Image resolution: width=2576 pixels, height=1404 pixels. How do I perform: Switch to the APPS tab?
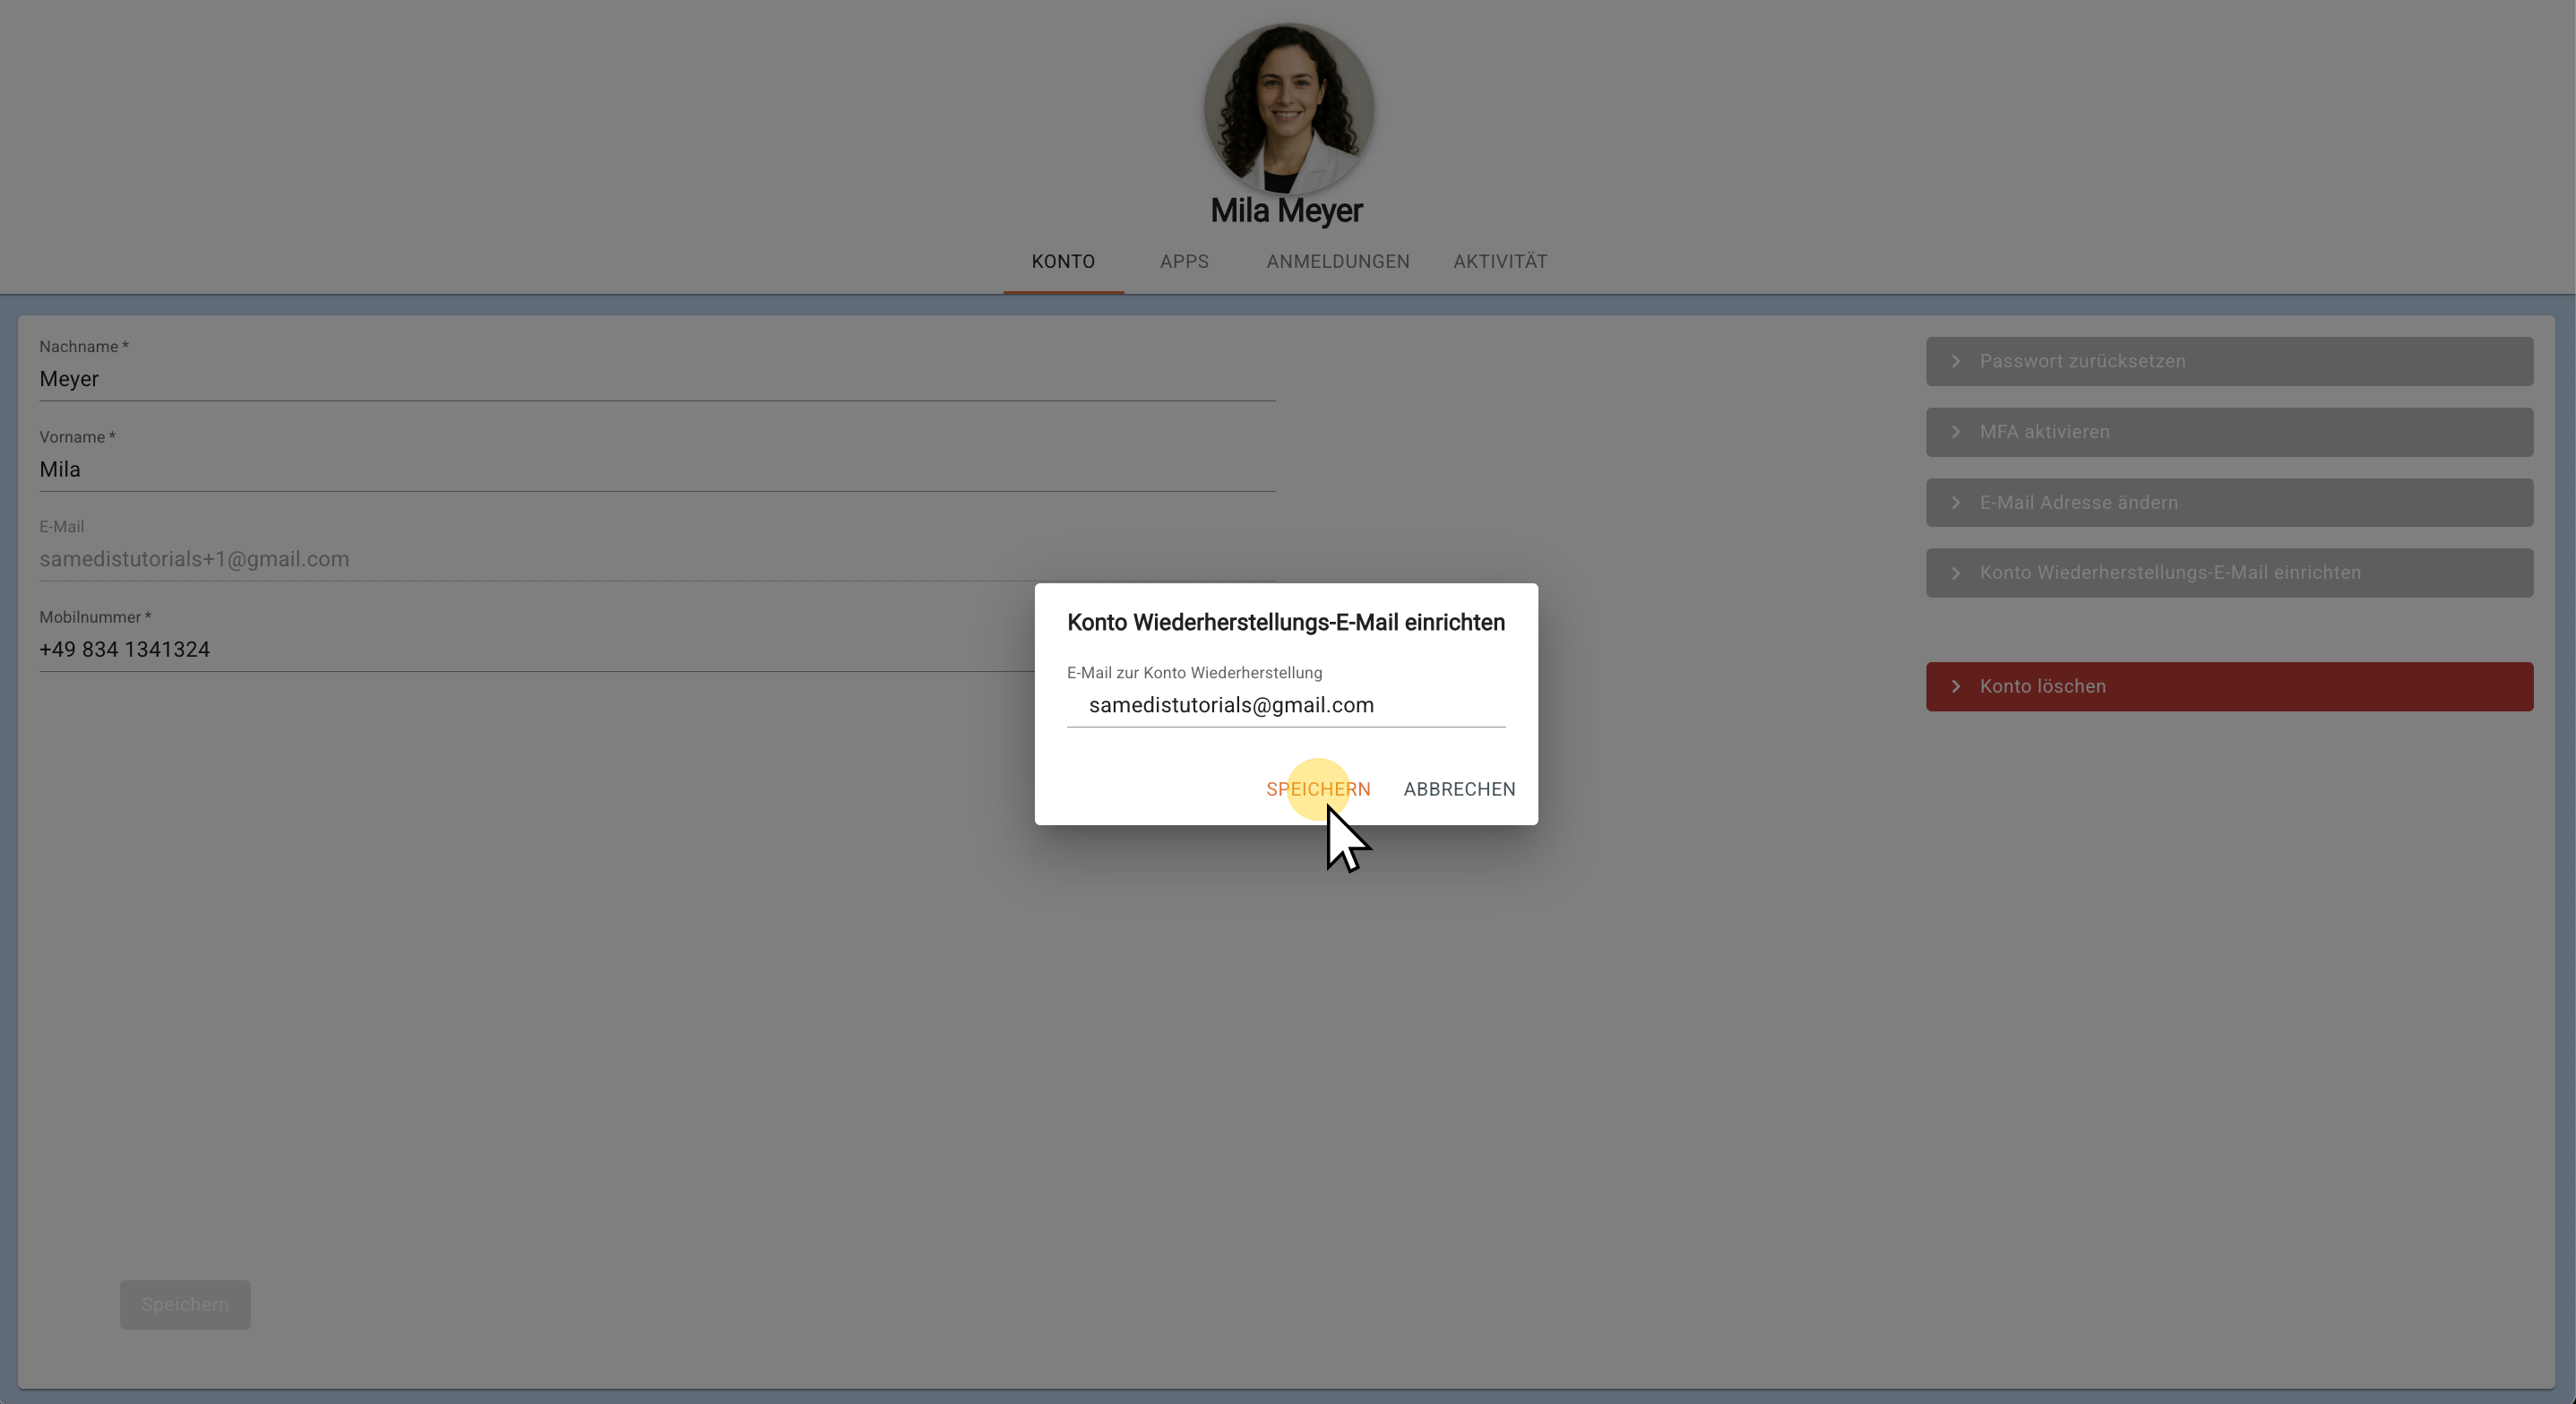1184,261
